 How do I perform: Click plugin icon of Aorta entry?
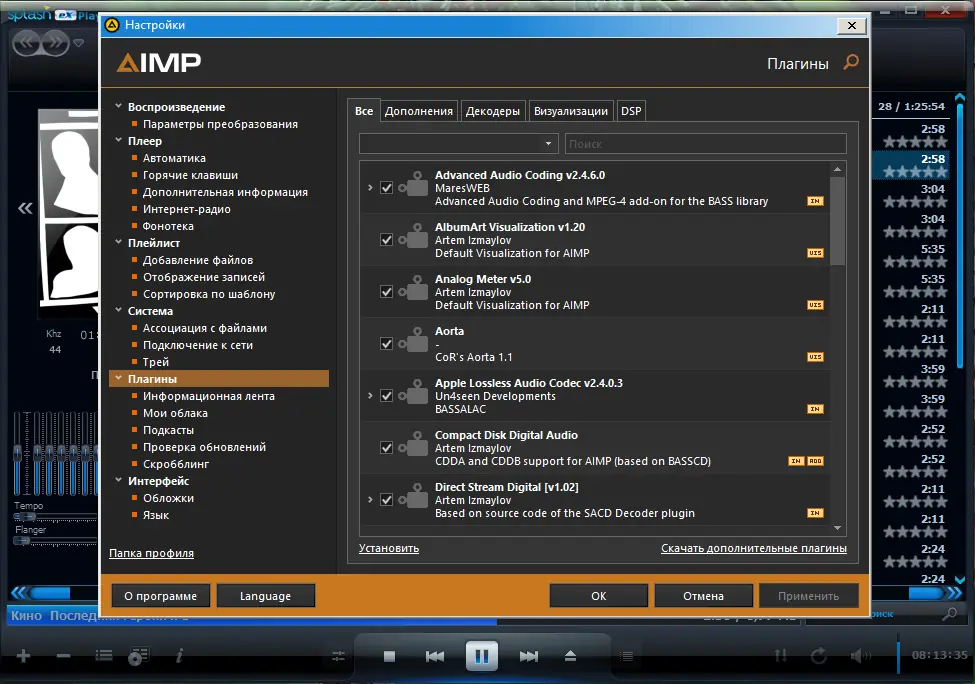413,341
